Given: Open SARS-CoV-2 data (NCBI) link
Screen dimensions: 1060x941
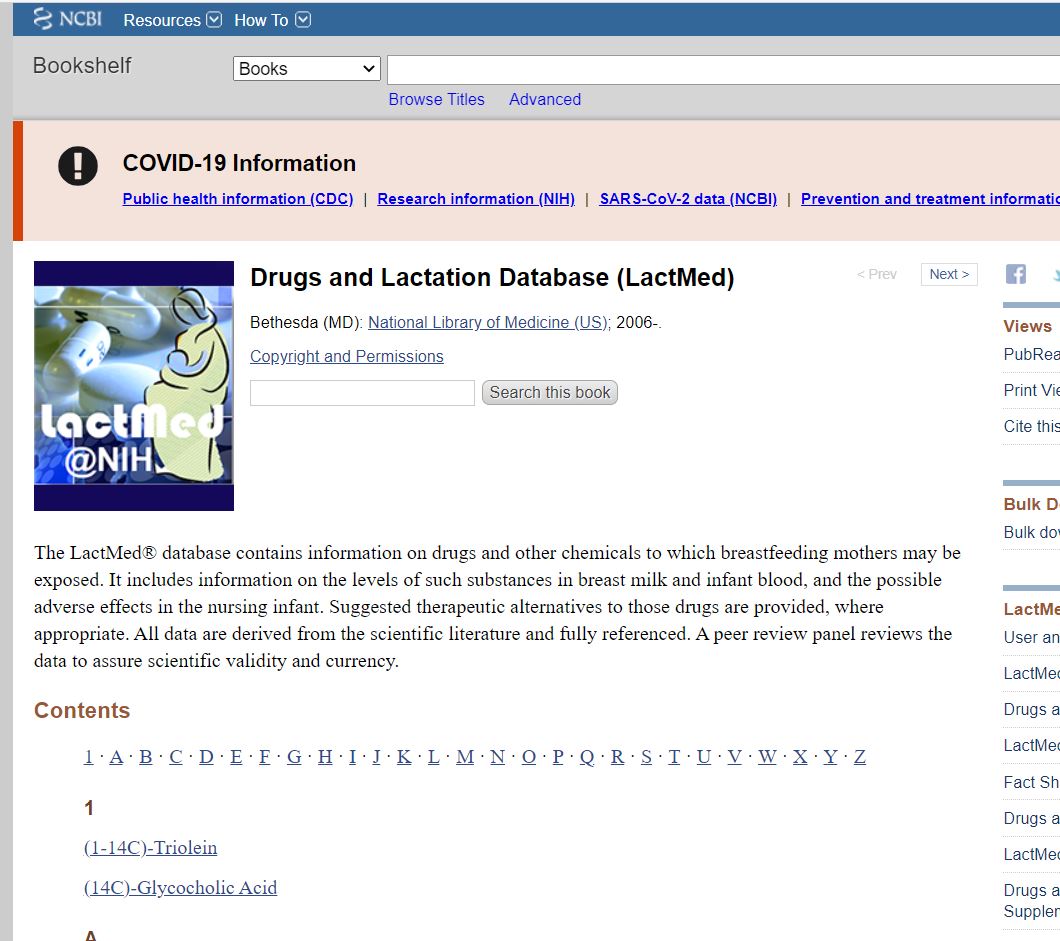Looking at the screenshot, I should click(688, 199).
